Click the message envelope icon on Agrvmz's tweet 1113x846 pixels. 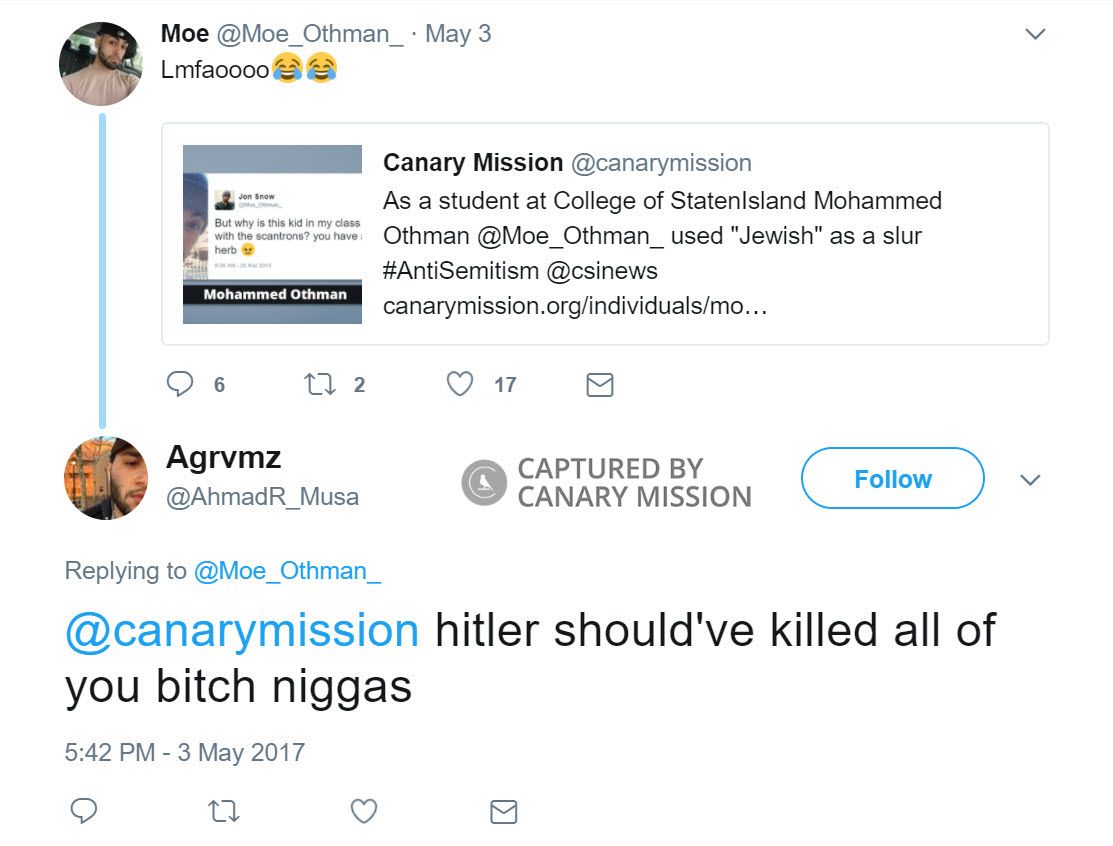[x=504, y=812]
